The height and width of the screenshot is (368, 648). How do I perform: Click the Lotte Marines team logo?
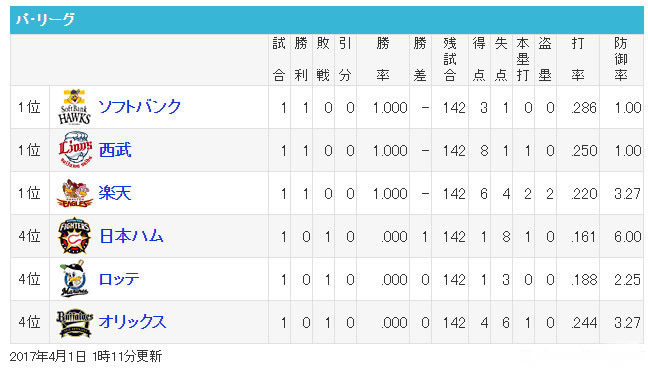point(74,279)
